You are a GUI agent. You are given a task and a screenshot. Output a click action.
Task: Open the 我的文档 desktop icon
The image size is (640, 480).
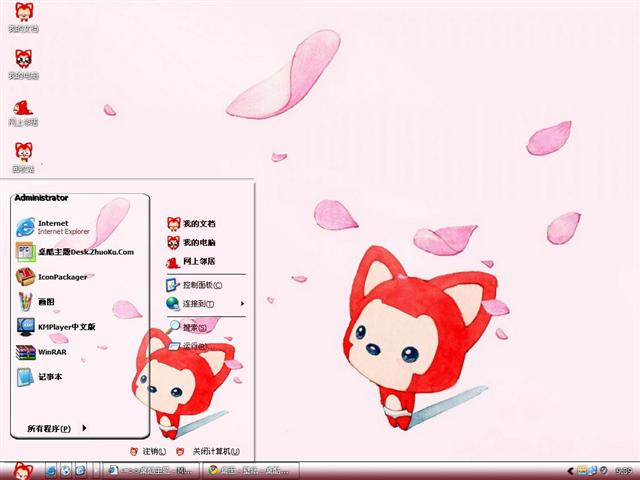[24, 17]
